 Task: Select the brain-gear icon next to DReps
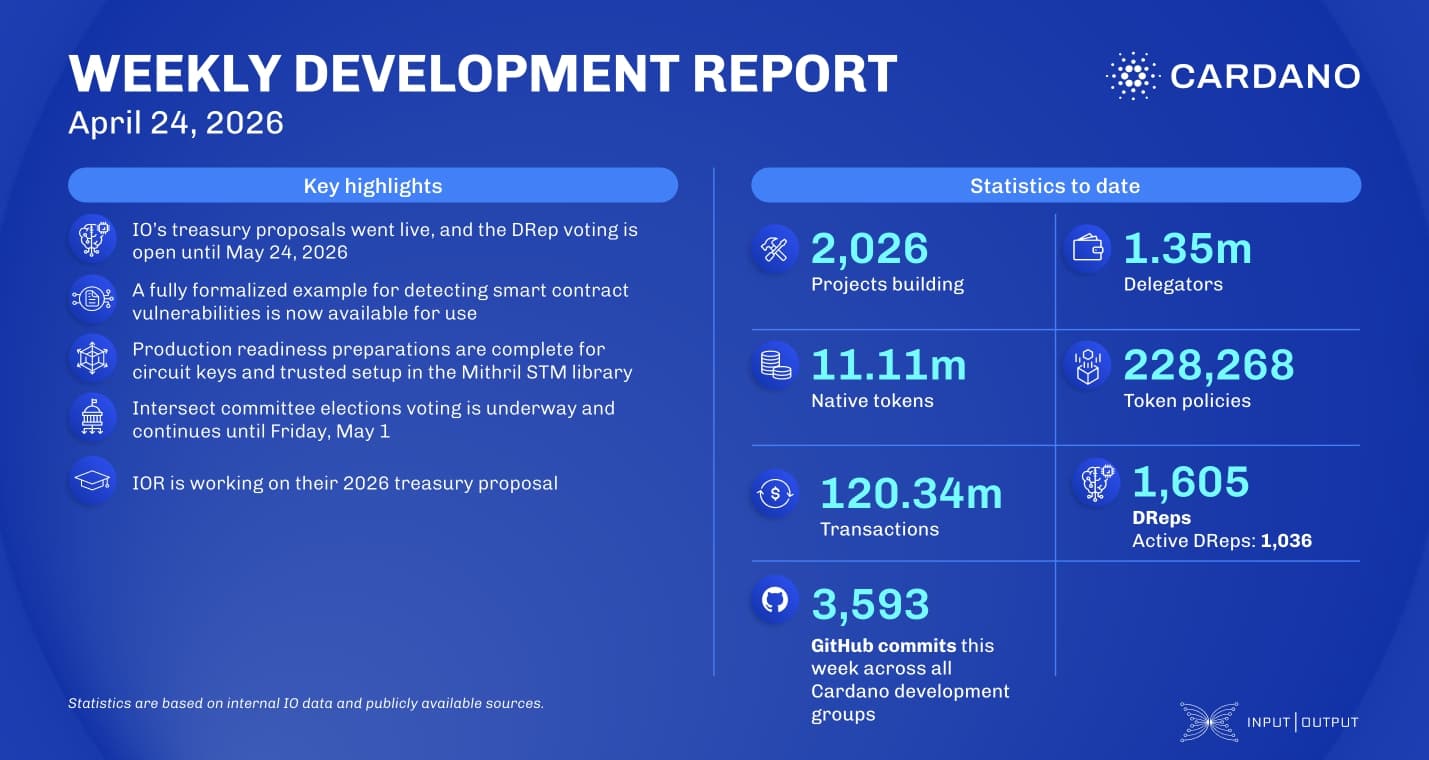pyautogui.click(x=1096, y=481)
